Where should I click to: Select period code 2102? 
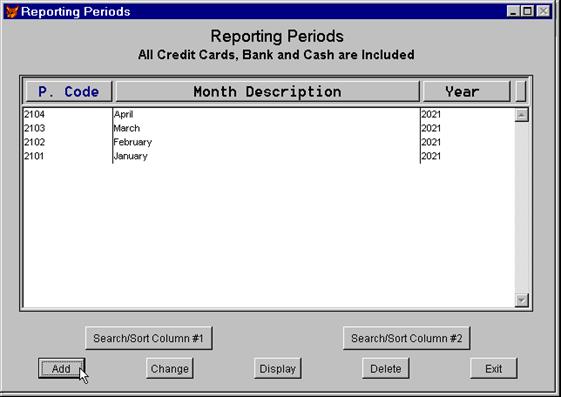click(34, 142)
